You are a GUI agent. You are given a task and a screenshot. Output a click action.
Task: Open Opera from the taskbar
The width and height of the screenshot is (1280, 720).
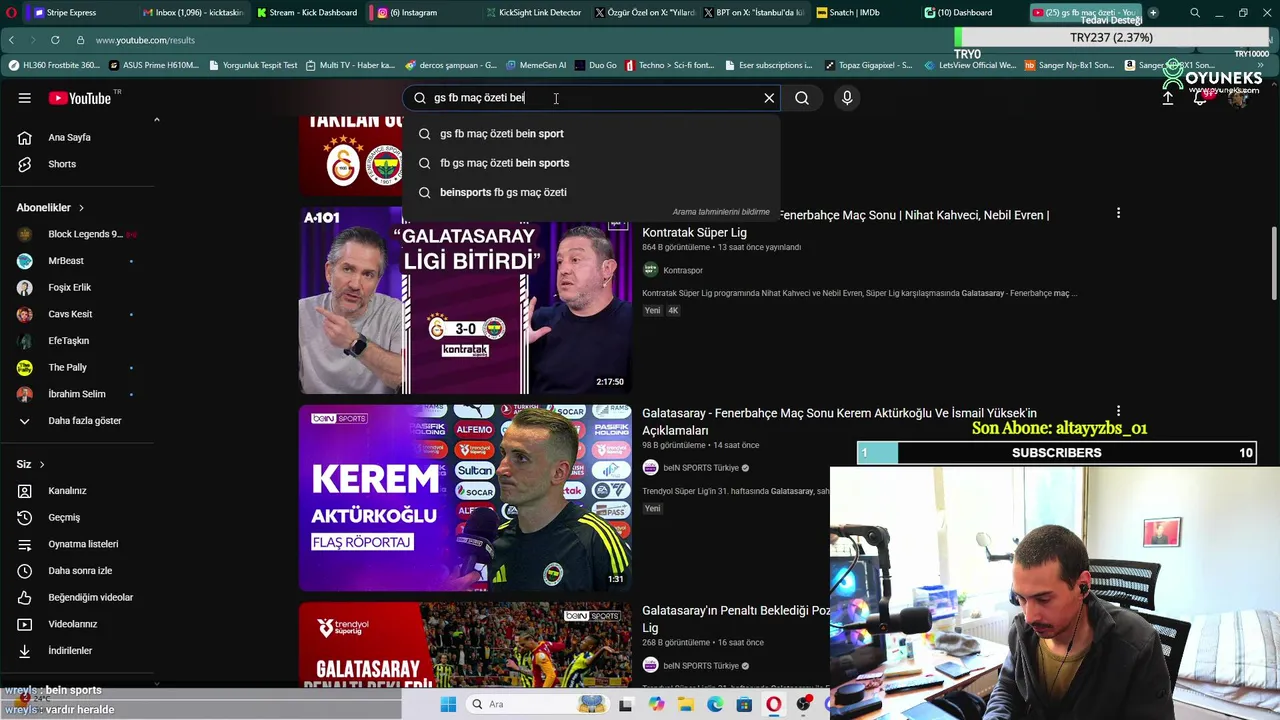coord(774,704)
